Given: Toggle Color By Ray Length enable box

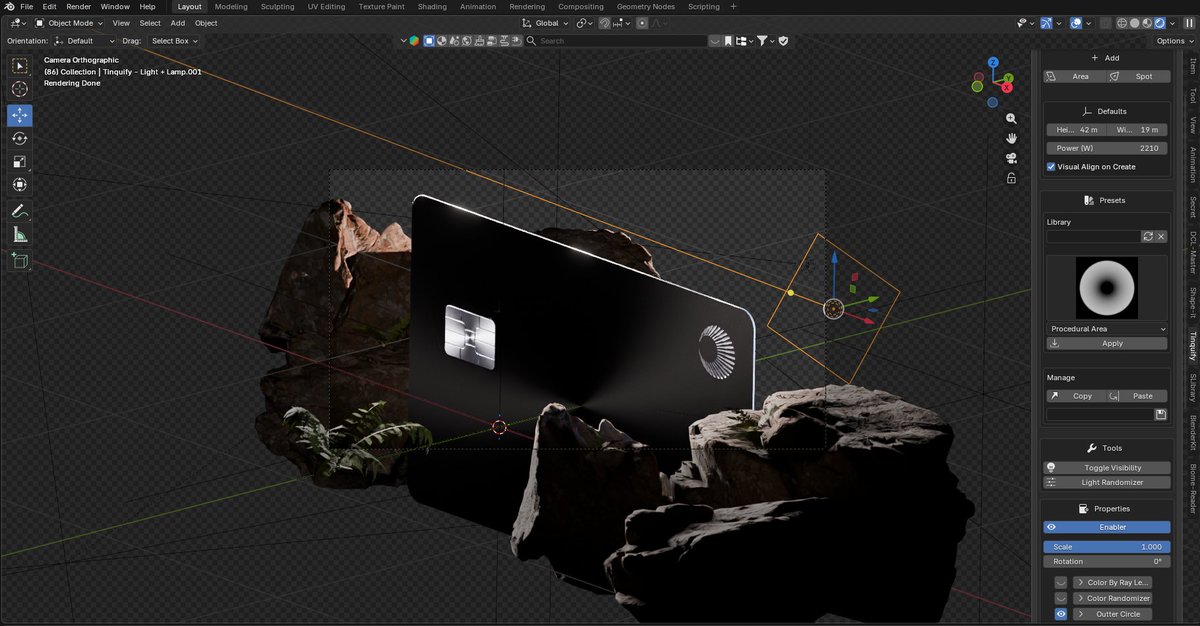Looking at the screenshot, I should click(1060, 582).
